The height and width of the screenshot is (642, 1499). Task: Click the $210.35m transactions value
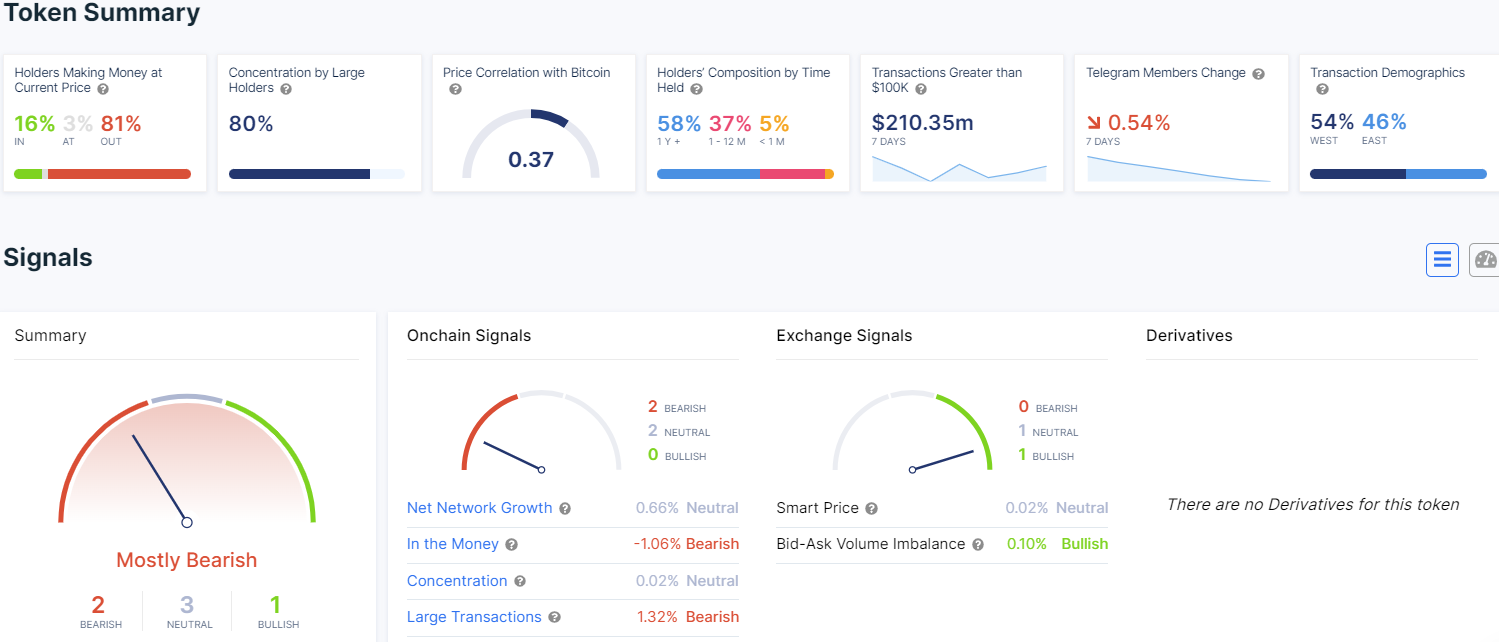pyautogui.click(x=923, y=124)
